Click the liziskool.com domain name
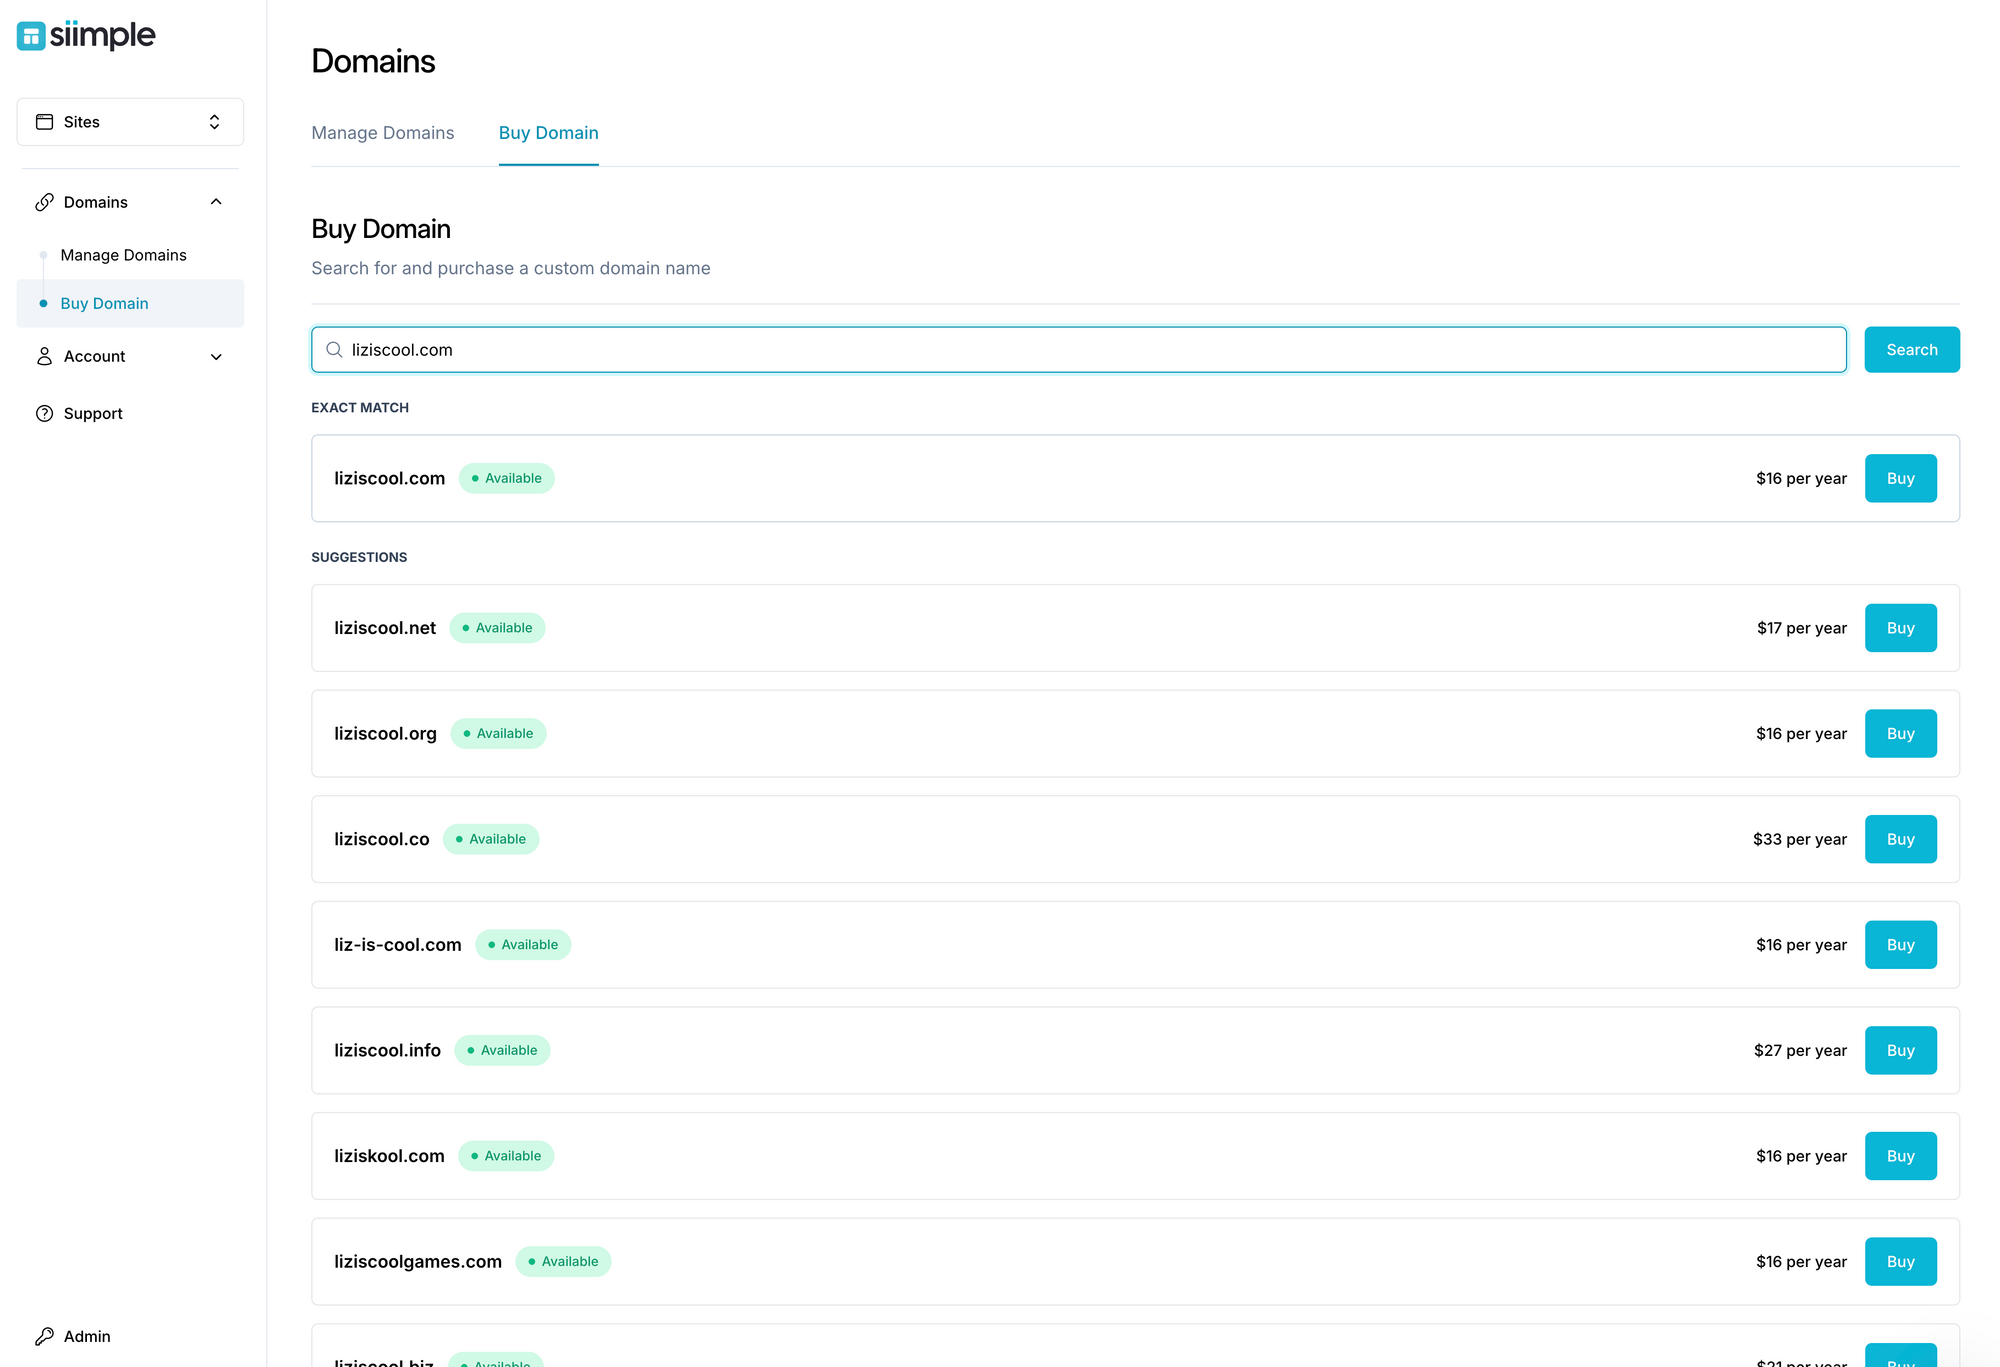The image size is (2000, 1367). [x=389, y=1156]
